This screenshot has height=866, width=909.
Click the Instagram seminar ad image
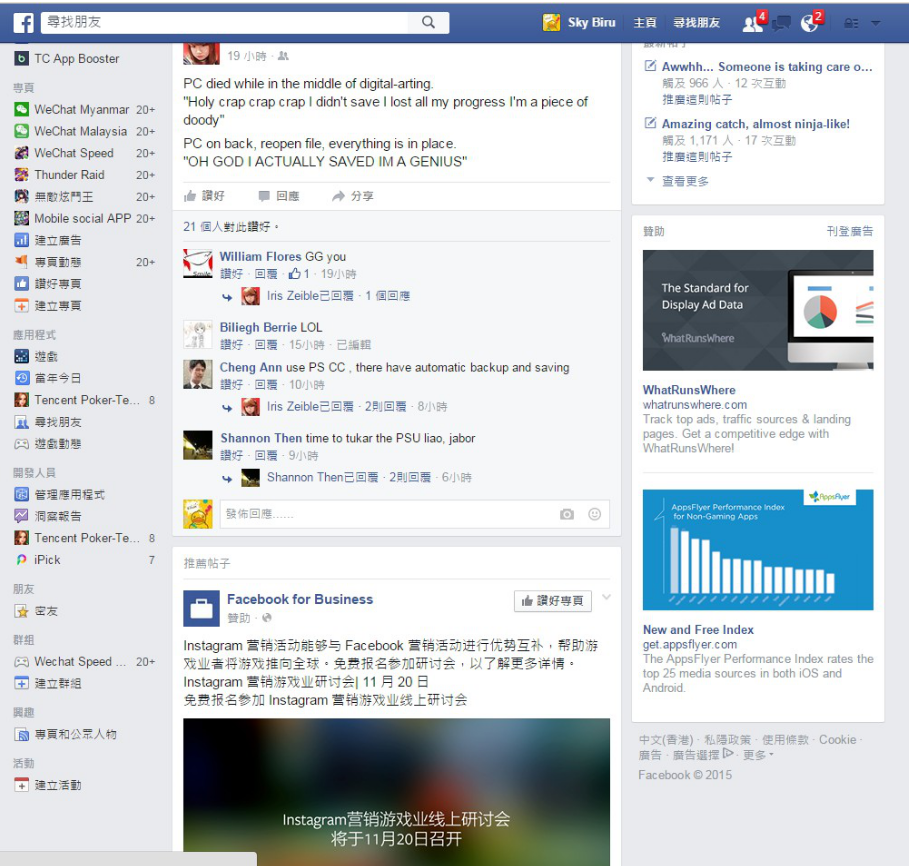[x=397, y=792]
